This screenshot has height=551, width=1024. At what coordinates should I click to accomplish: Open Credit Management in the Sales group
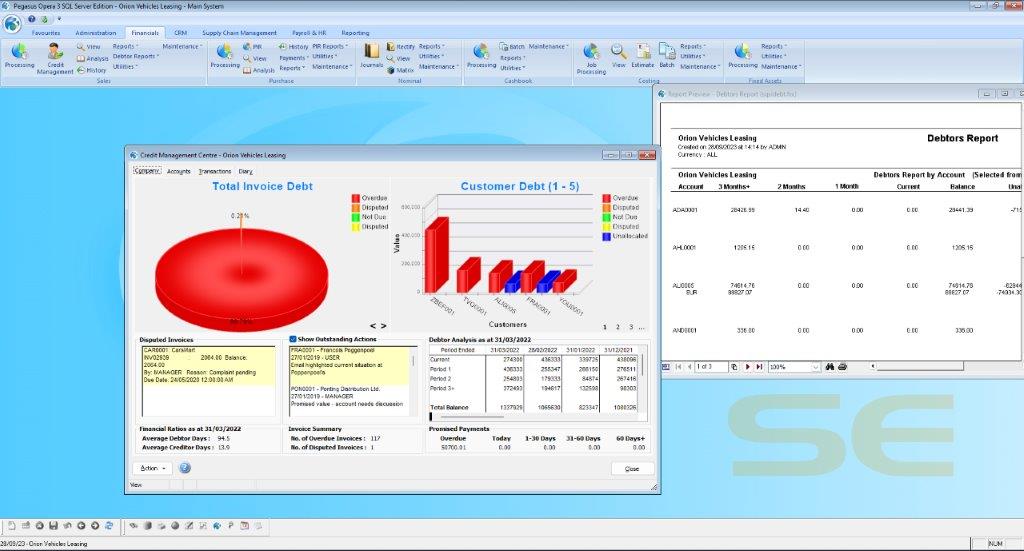pyautogui.click(x=55, y=57)
